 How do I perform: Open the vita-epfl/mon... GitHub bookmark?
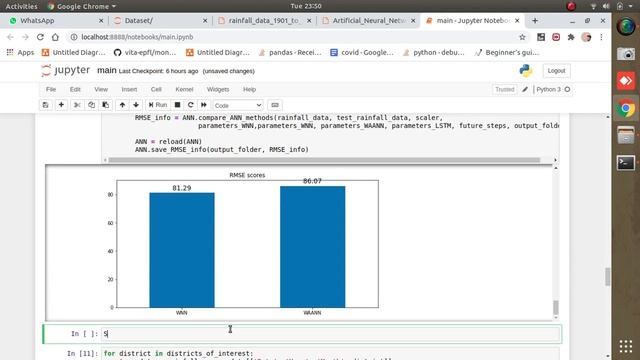point(145,52)
